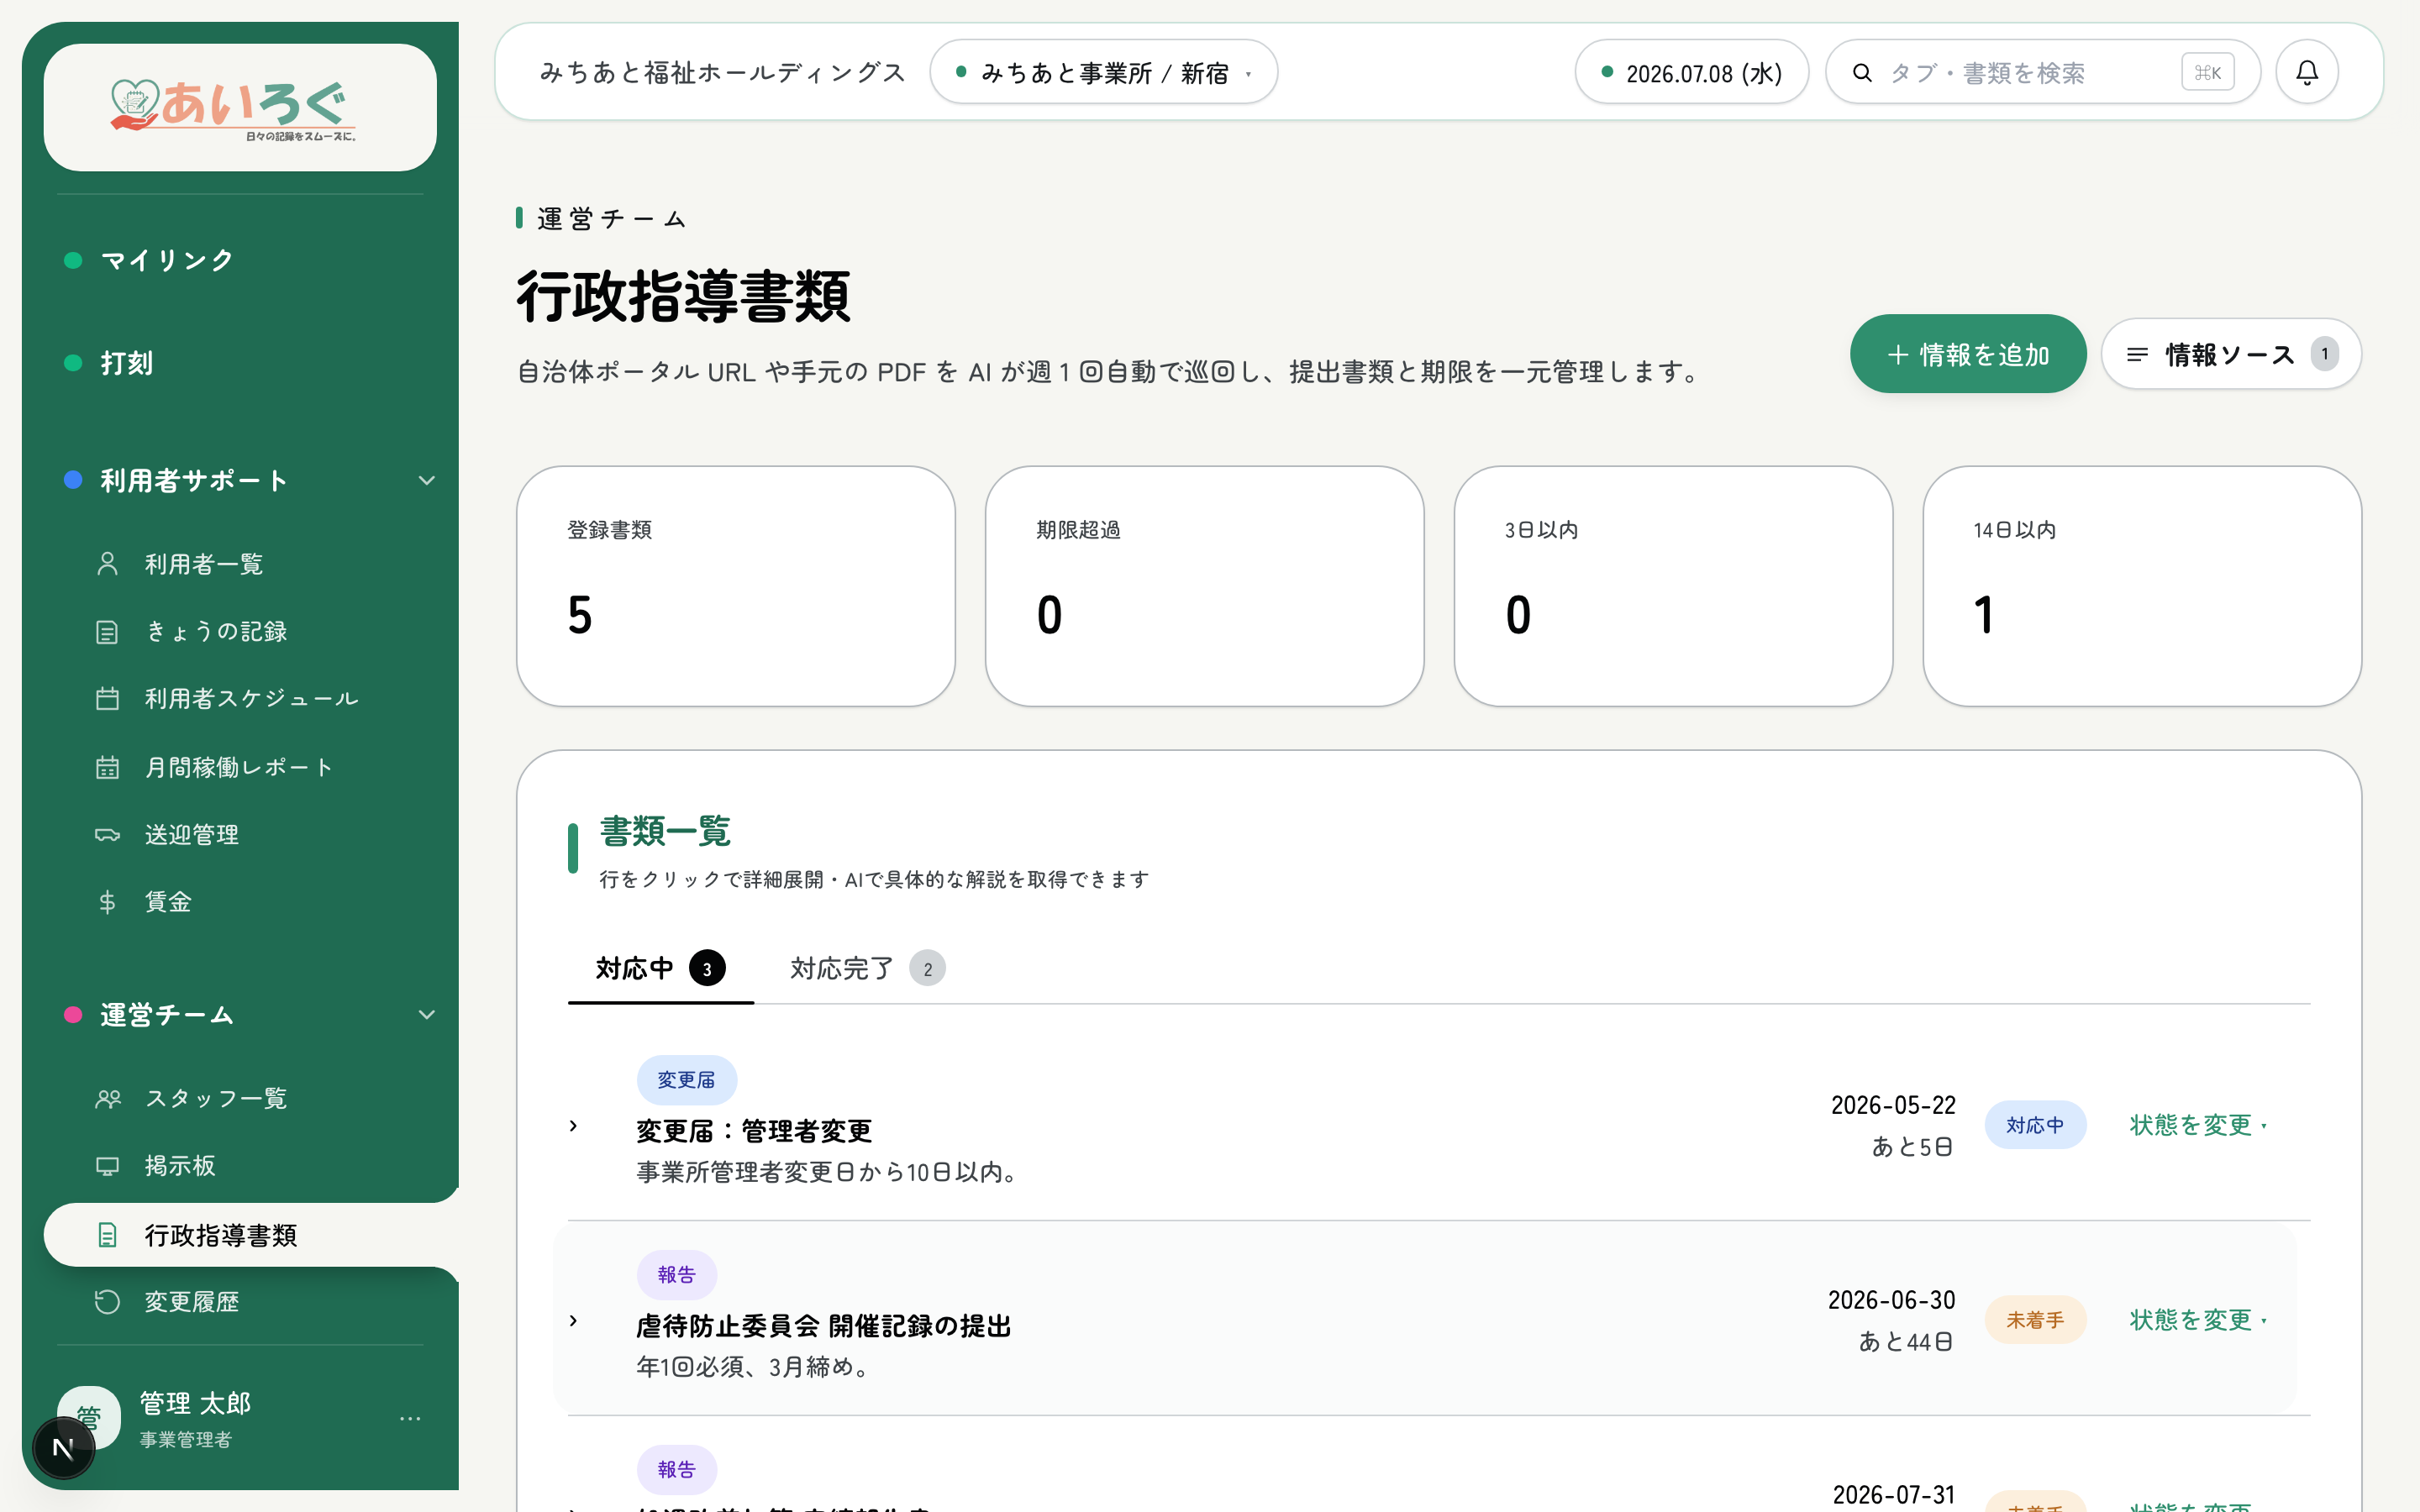Select 行政指導書類 in the sidebar

(250, 1235)
